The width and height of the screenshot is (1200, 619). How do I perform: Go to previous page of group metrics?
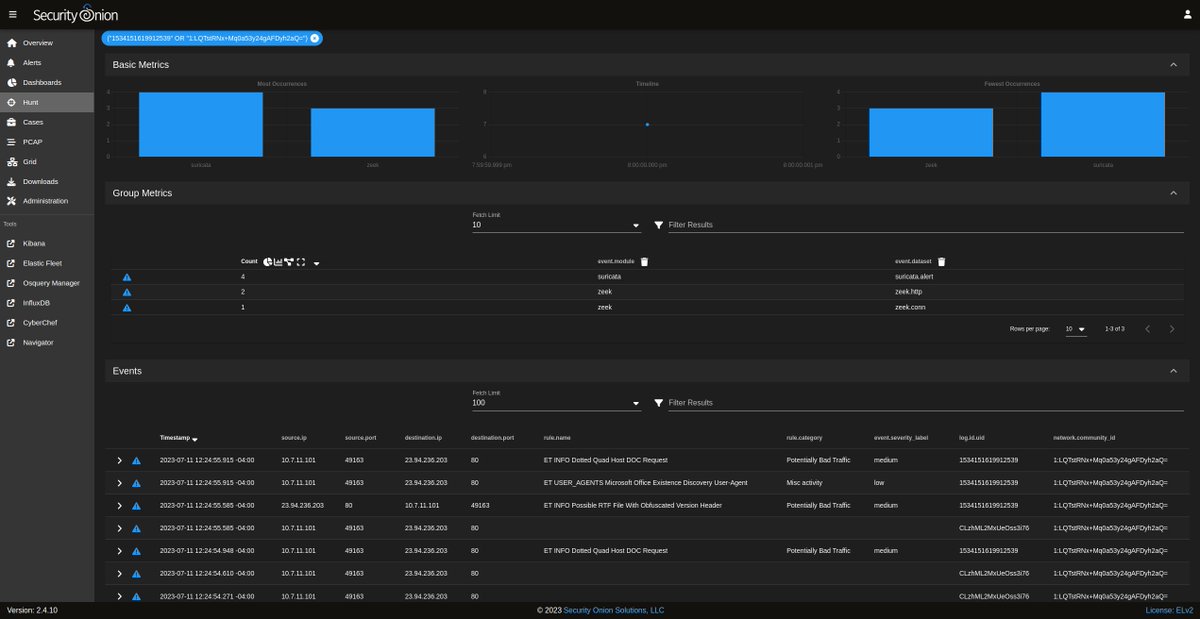(1147, 329)
